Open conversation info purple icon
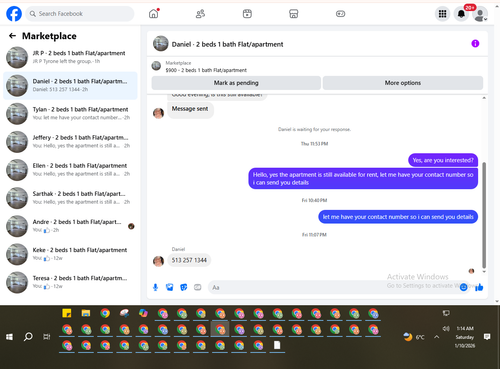 (475, 44)
